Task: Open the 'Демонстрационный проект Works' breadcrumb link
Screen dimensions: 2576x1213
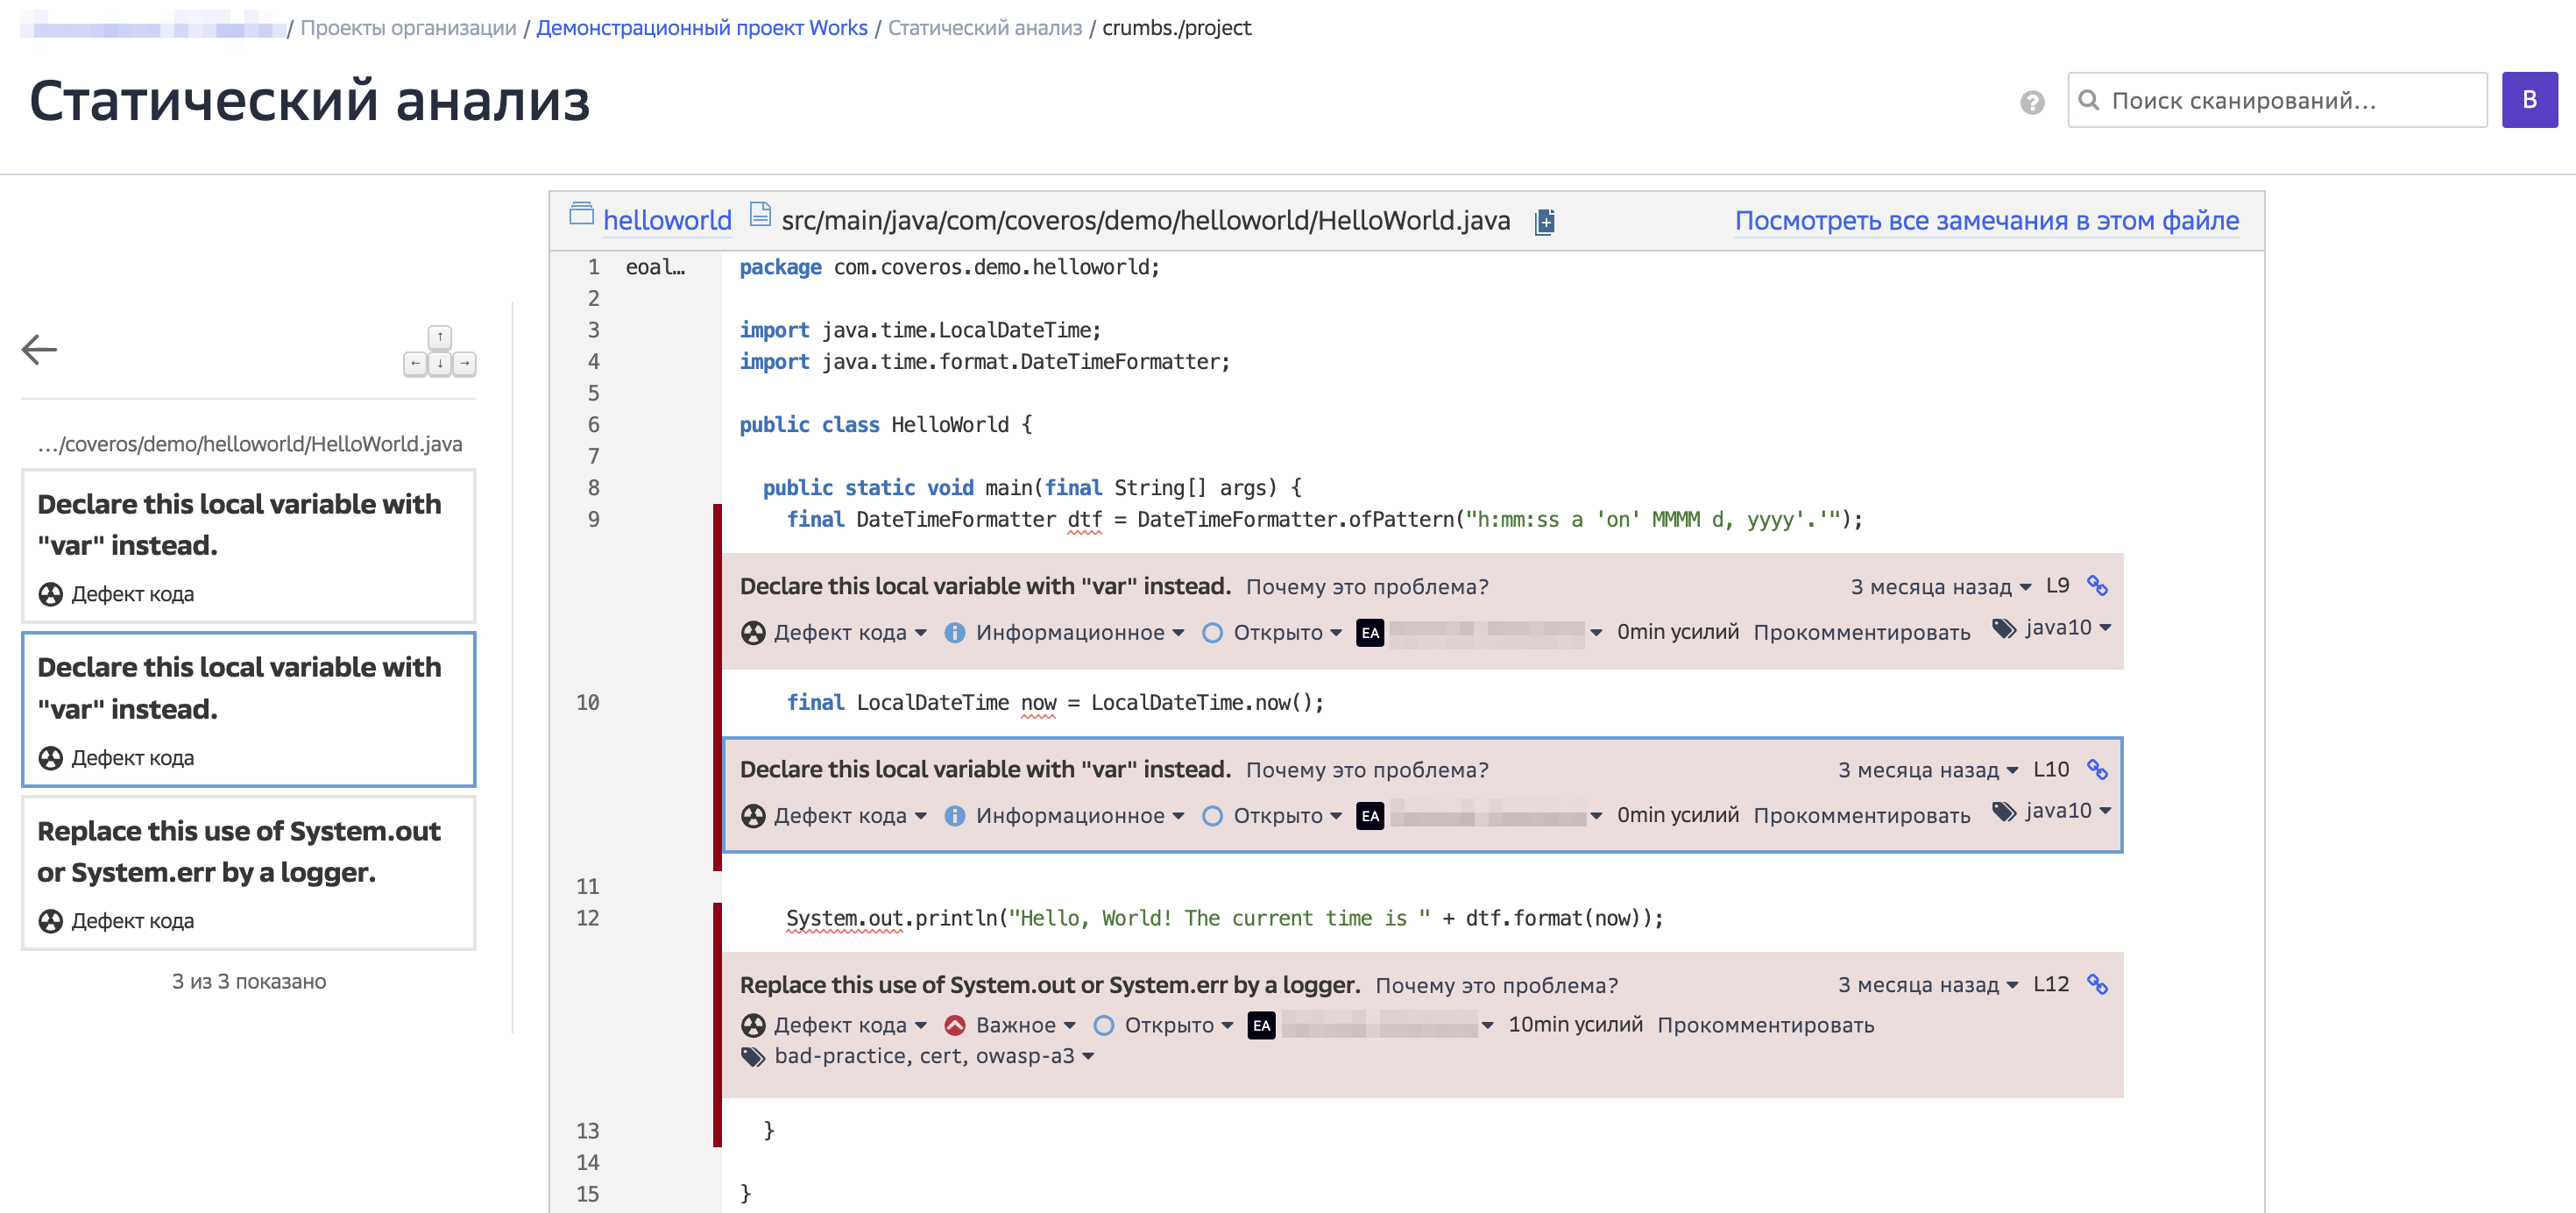Action: click(x=701, y=28)
